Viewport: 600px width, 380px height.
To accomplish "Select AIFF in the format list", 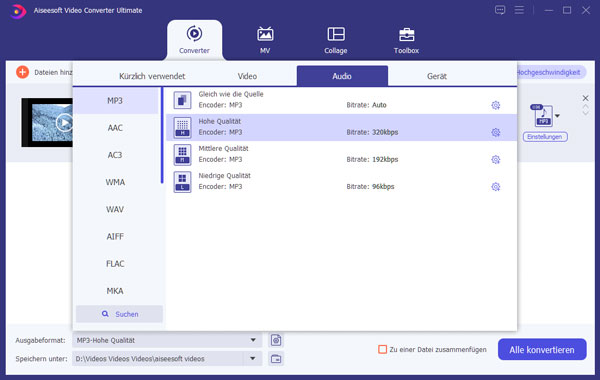I will pos(115,236).
